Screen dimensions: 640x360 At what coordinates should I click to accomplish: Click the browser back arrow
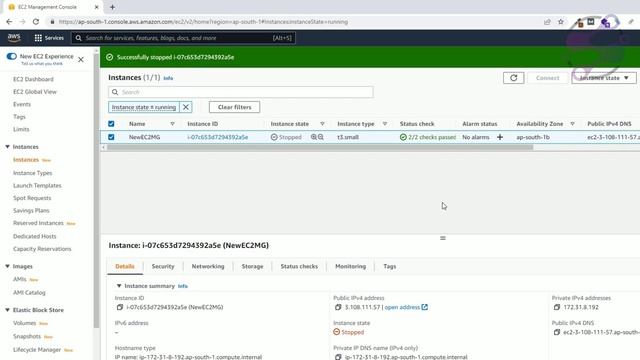(9, 22)
